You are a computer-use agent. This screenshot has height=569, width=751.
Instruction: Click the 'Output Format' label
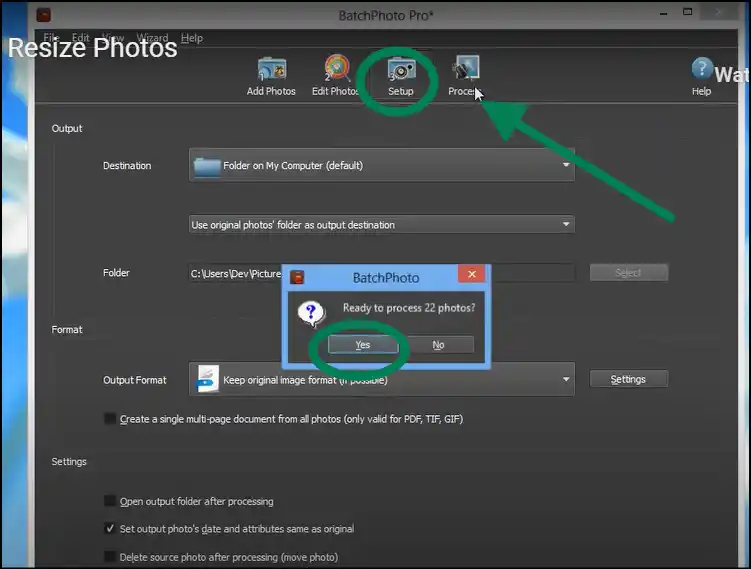coord(135,380)
